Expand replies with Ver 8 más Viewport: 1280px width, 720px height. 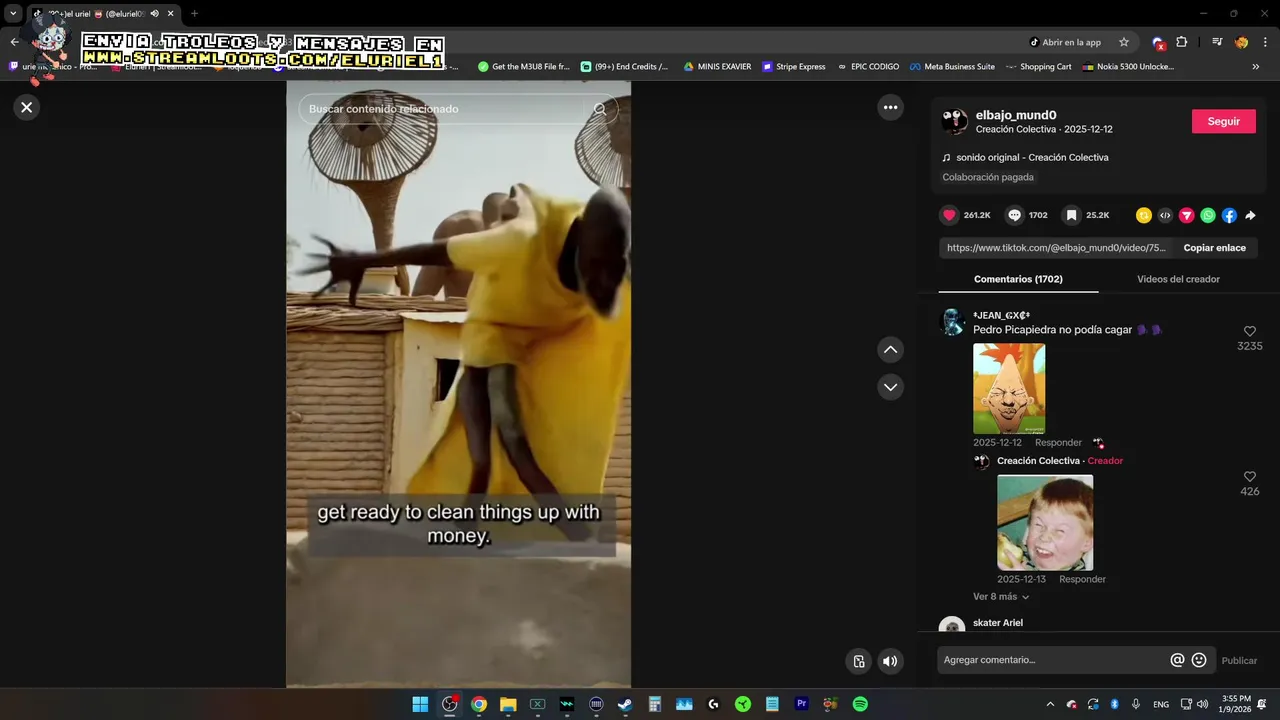click(x=1001, y=596)
